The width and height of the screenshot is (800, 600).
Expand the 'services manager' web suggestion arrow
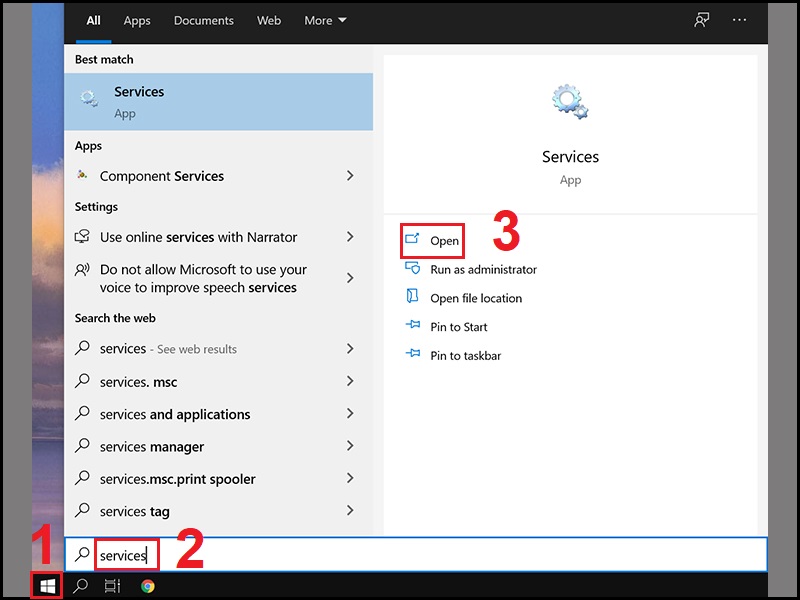pyautogui.click(x=350, y=446)
